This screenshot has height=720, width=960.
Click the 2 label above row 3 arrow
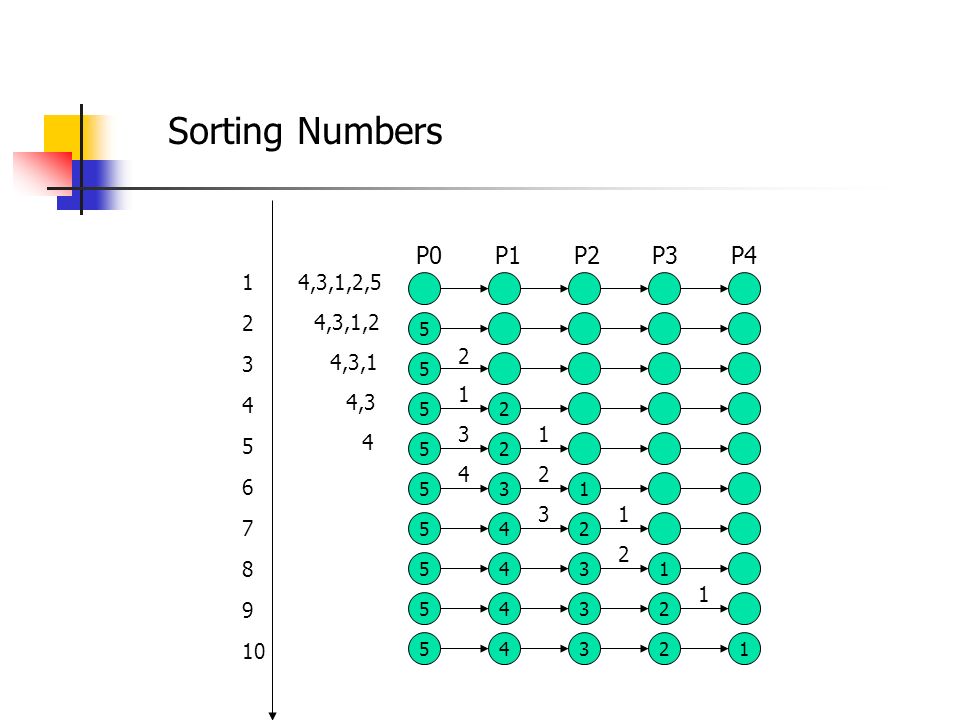(463, 356)
